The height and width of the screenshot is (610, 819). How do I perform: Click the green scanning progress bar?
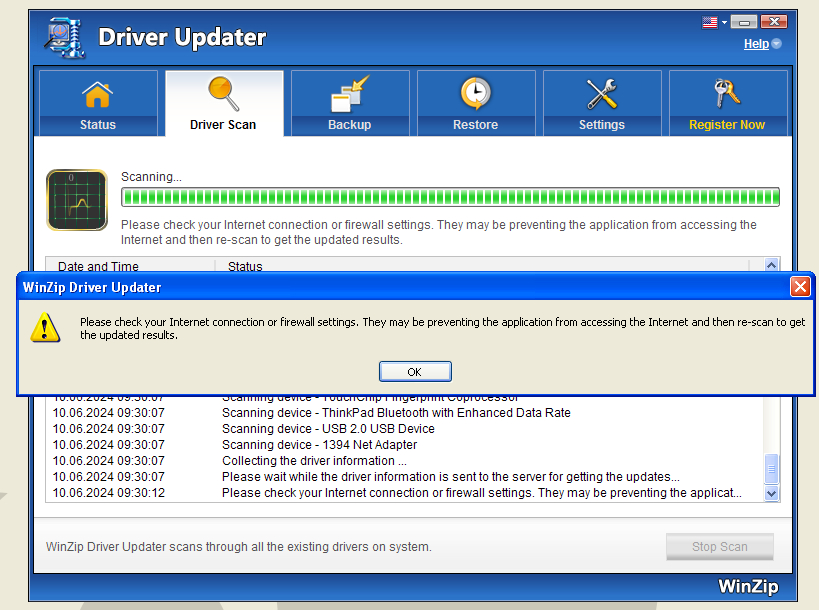[x=450, y=197]
